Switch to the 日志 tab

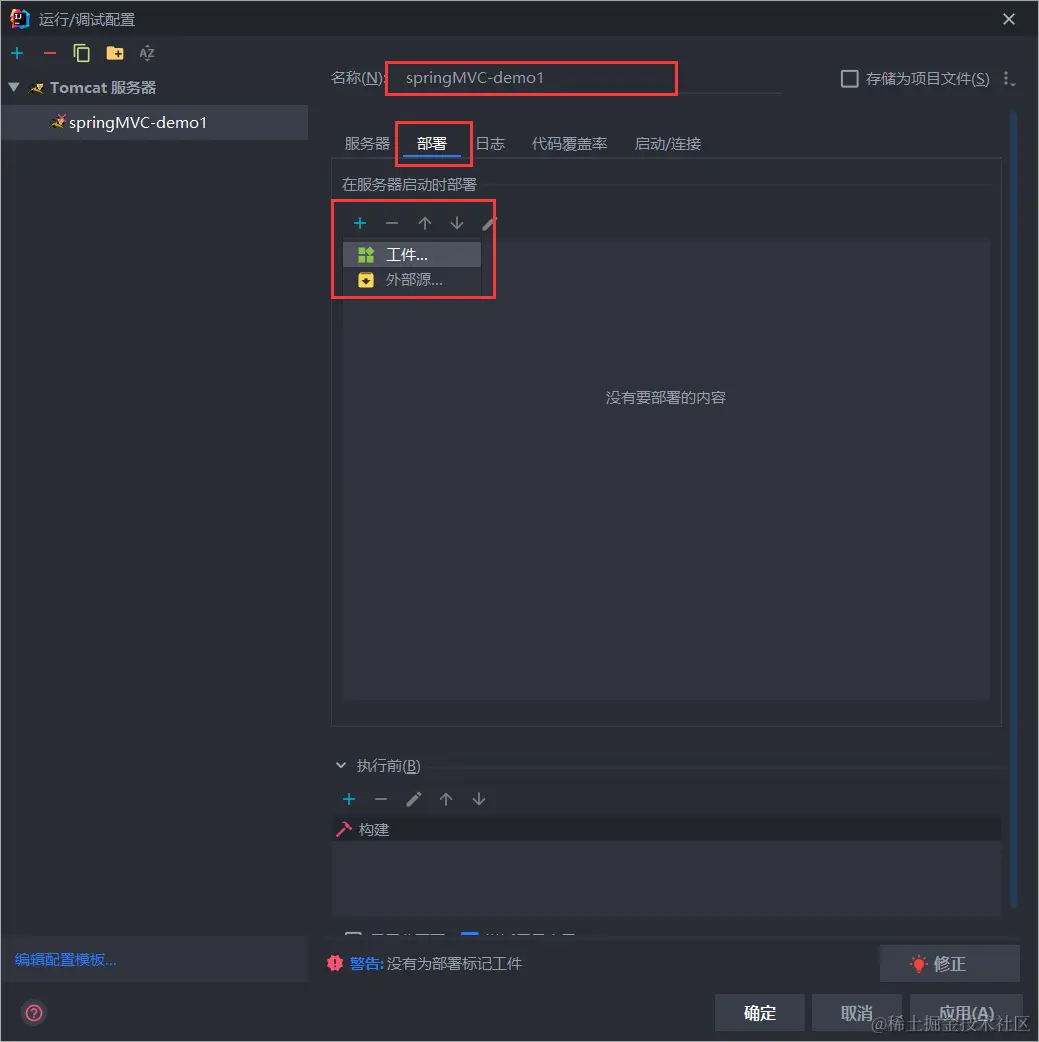coord(491,144)
